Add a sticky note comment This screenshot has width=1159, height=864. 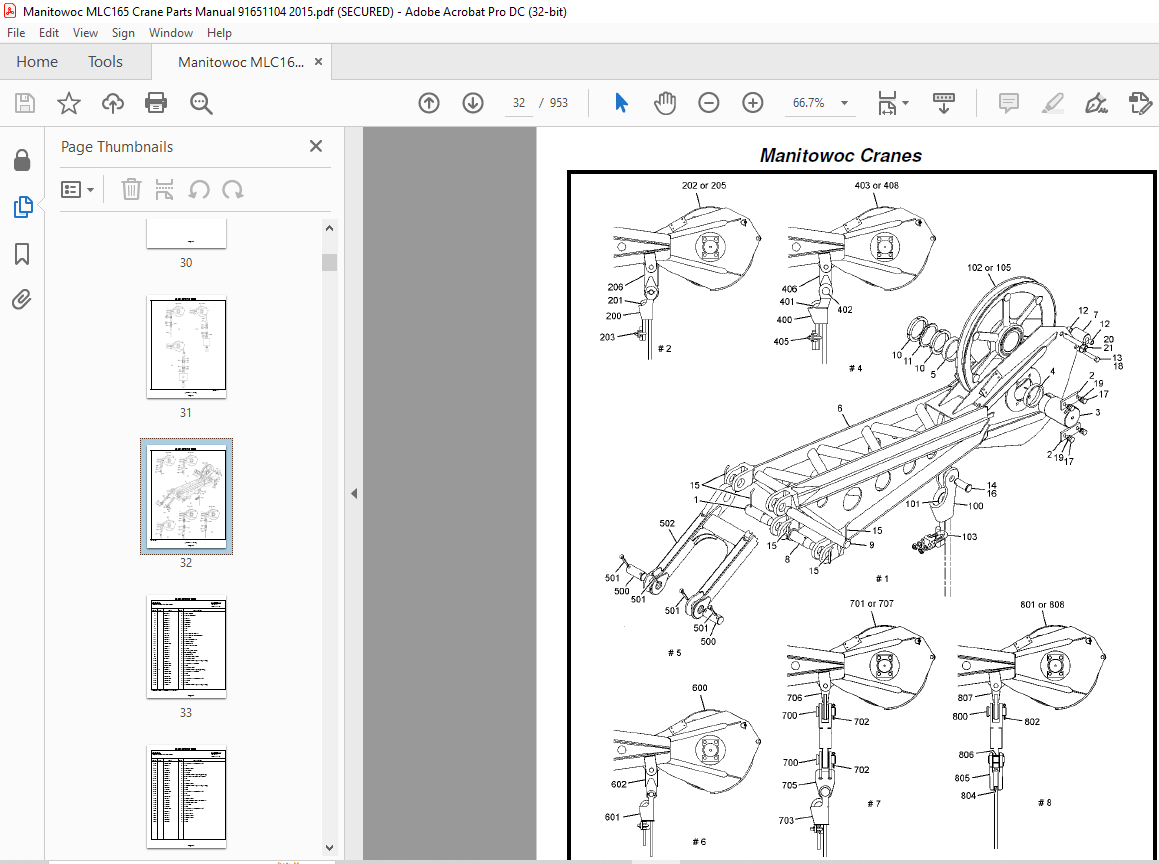pyautogui.click(x=1008, y=103)
